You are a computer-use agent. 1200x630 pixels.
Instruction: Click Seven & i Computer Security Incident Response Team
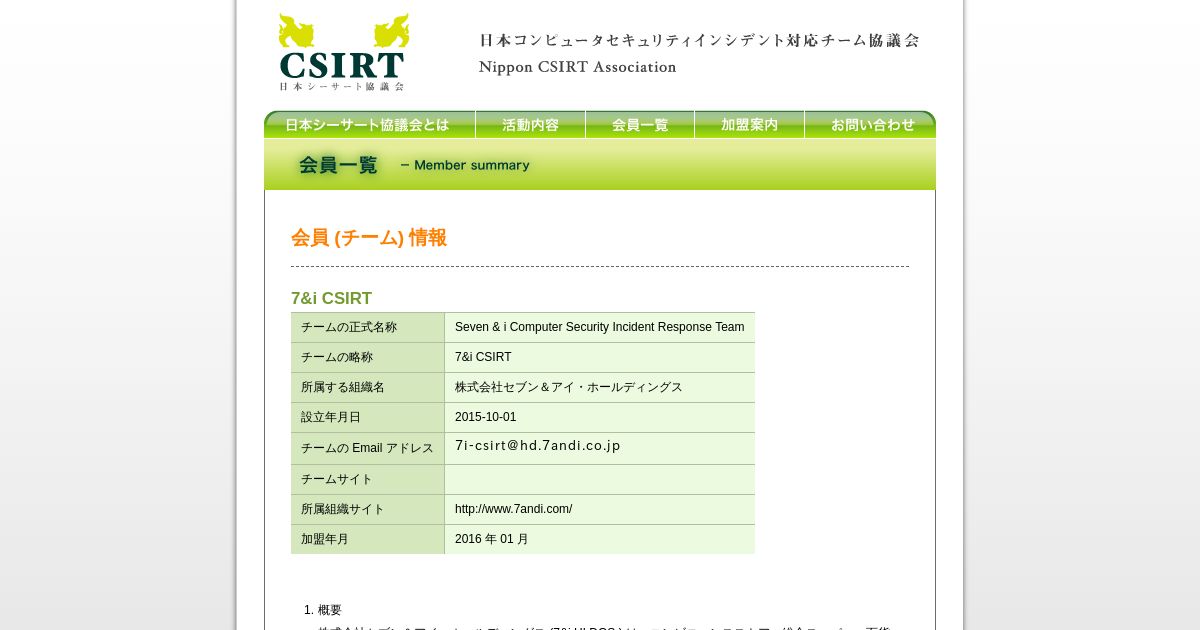pos(599,327)
